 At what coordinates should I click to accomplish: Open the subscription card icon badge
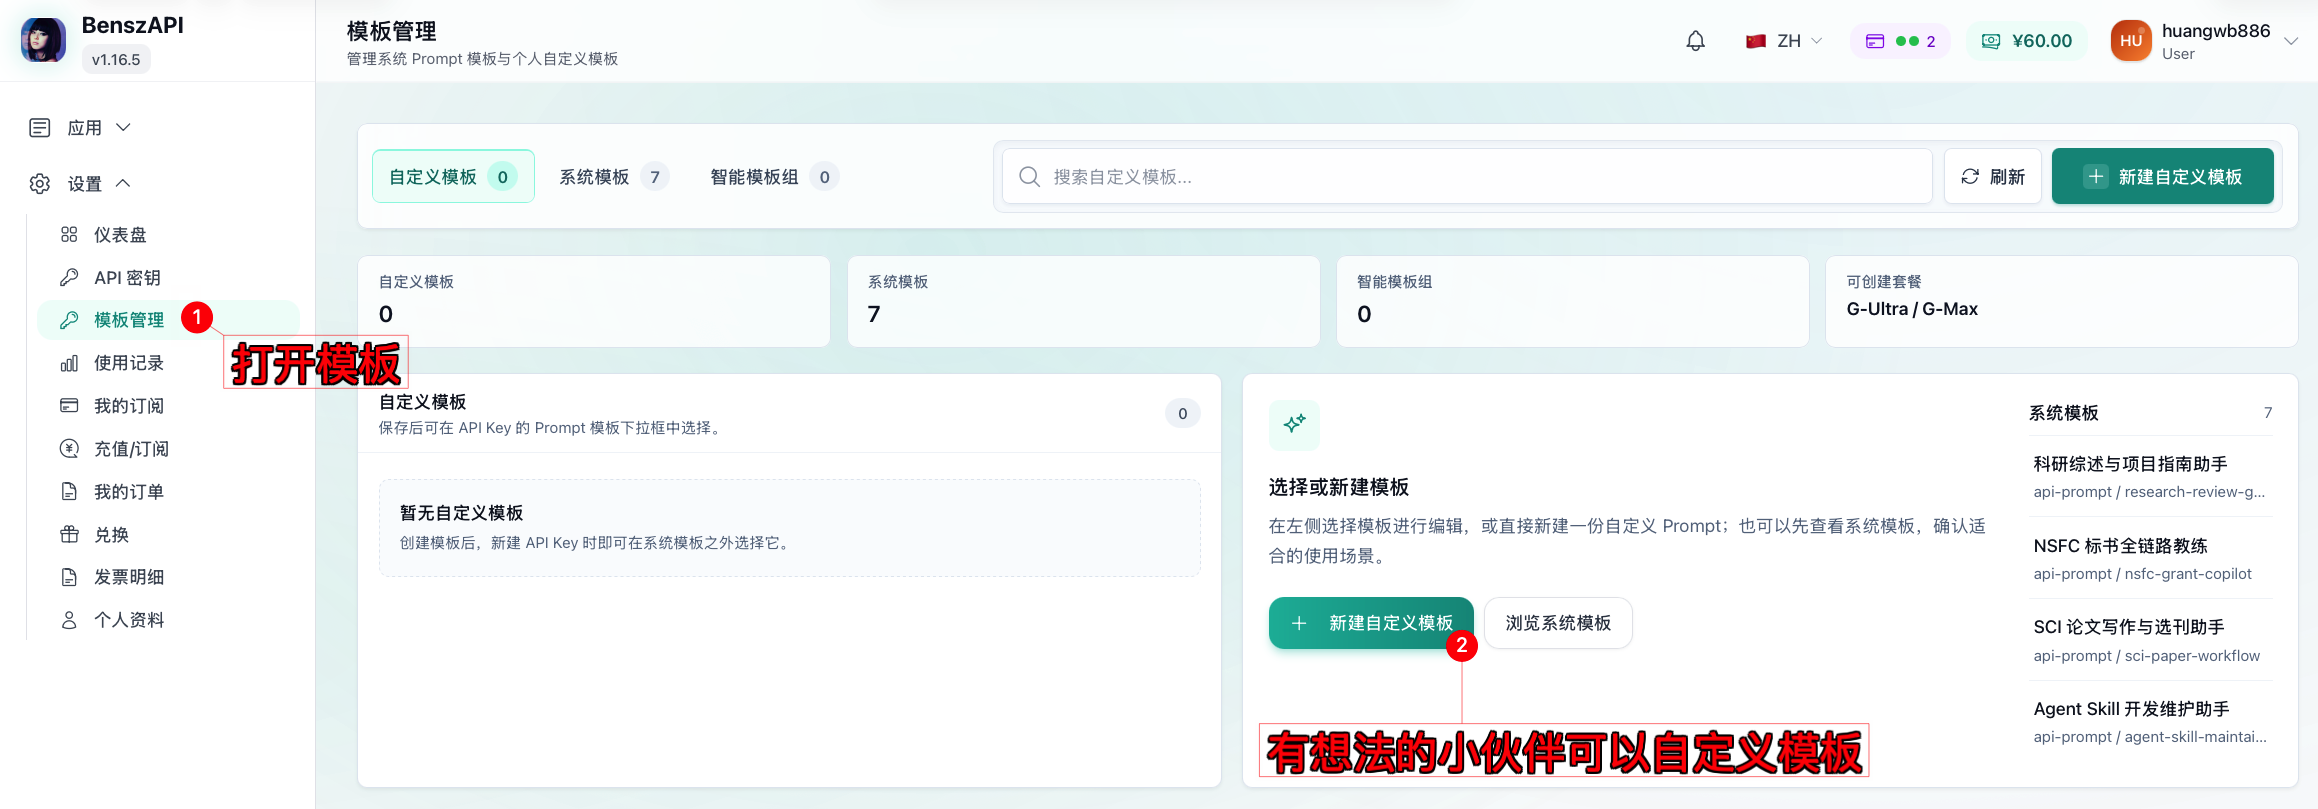point(1899,41)
